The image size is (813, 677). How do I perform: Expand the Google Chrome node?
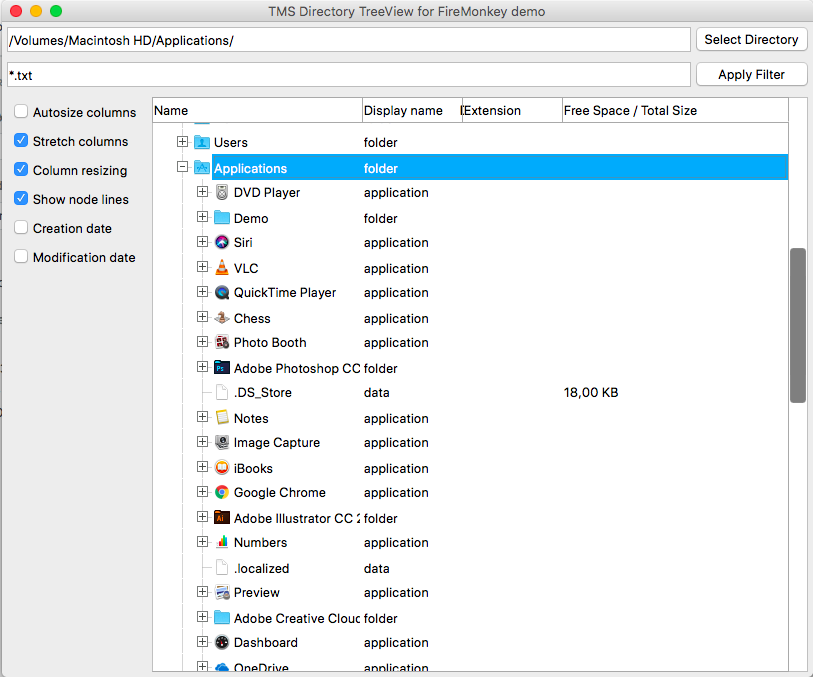202,491
